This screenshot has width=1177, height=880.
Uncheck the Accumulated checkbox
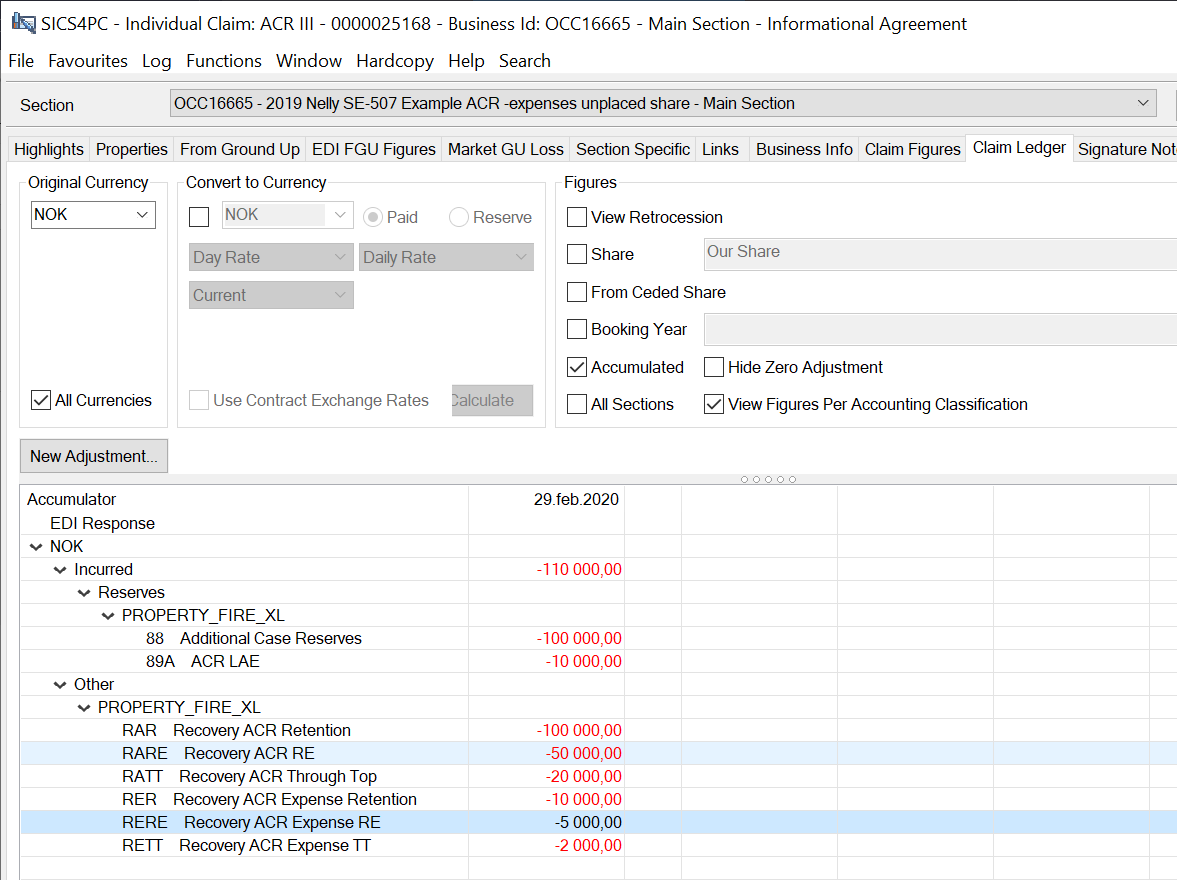coord(577,367)
